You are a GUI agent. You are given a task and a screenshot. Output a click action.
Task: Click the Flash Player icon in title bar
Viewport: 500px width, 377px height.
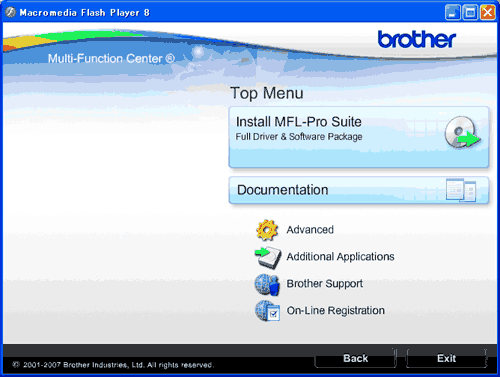click(10, 12)
